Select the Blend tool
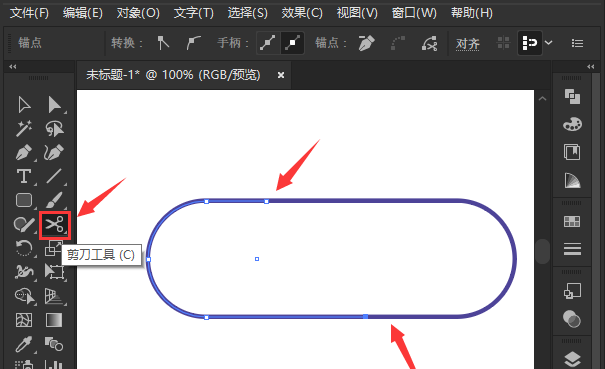This screenshot has height=369, width=605. tap(54, 344)
